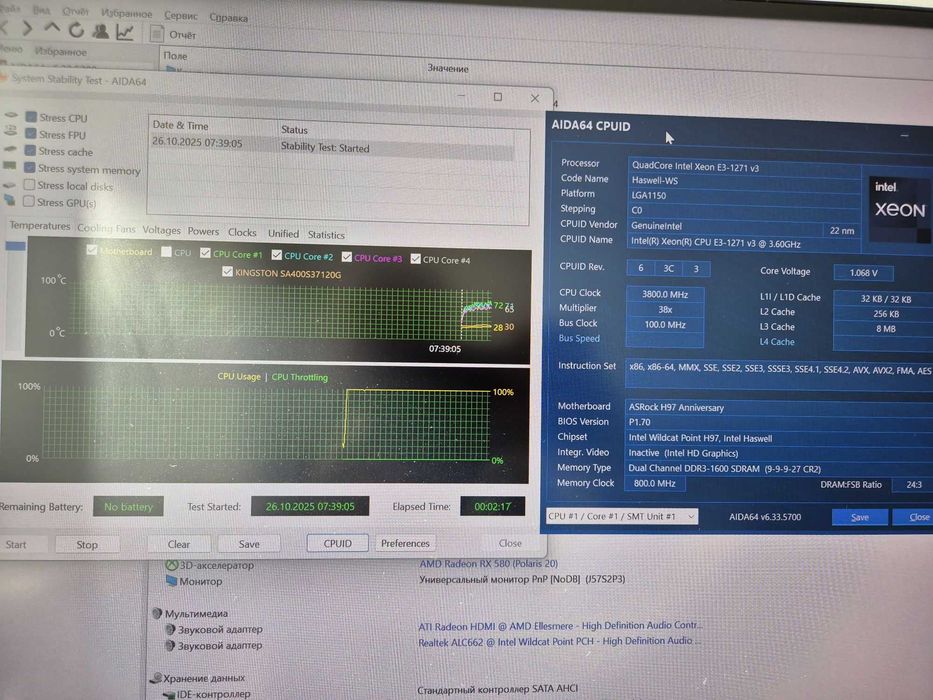This screenshot has height=700, width=933.
Task: Click Save in AIDA64 CPUID panel
Action: point(860,517)
